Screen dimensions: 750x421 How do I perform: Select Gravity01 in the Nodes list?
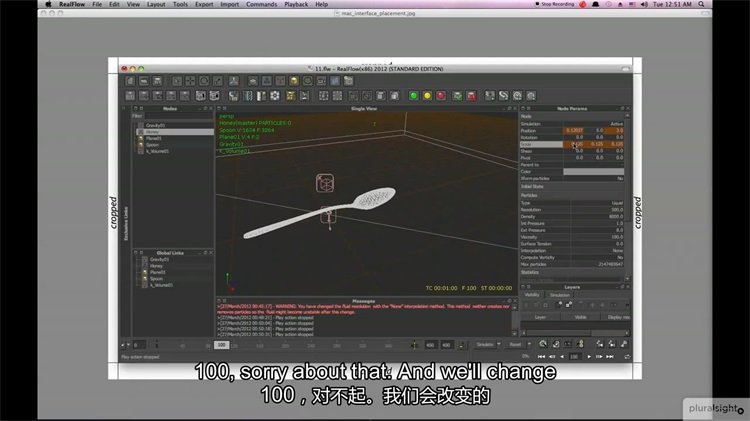click(x=156, y=125)
